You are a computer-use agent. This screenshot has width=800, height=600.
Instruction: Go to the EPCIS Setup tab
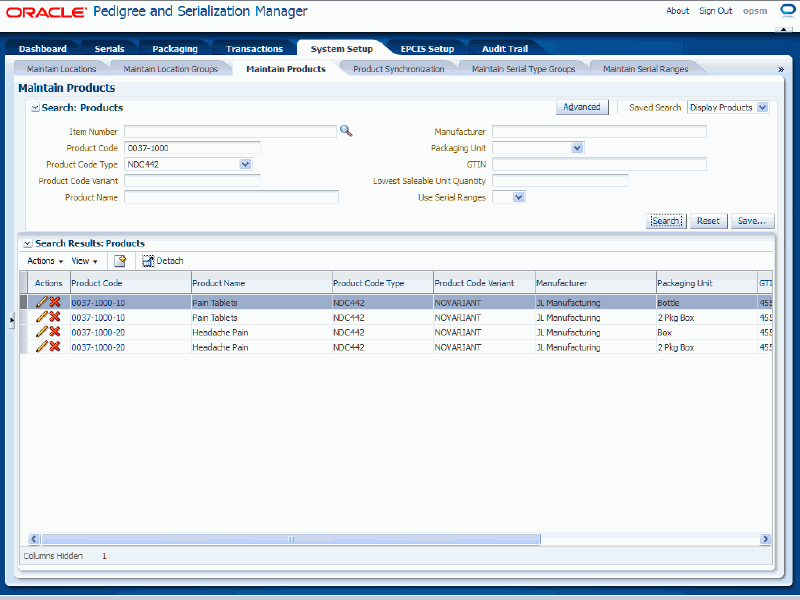427,48
